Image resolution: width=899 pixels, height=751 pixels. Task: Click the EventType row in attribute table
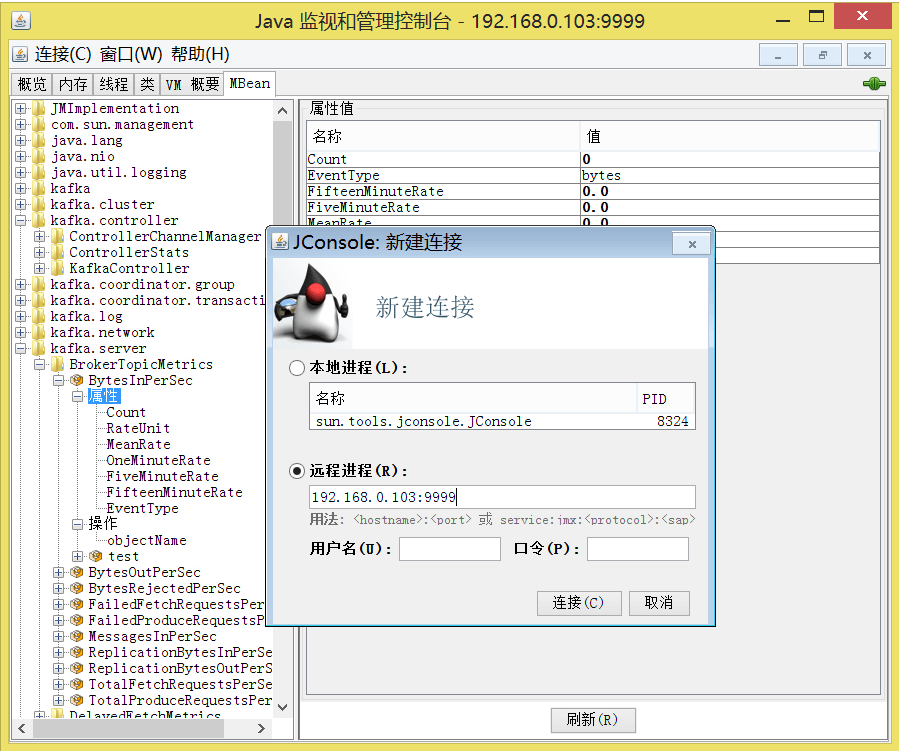click(x=593, y=175)
